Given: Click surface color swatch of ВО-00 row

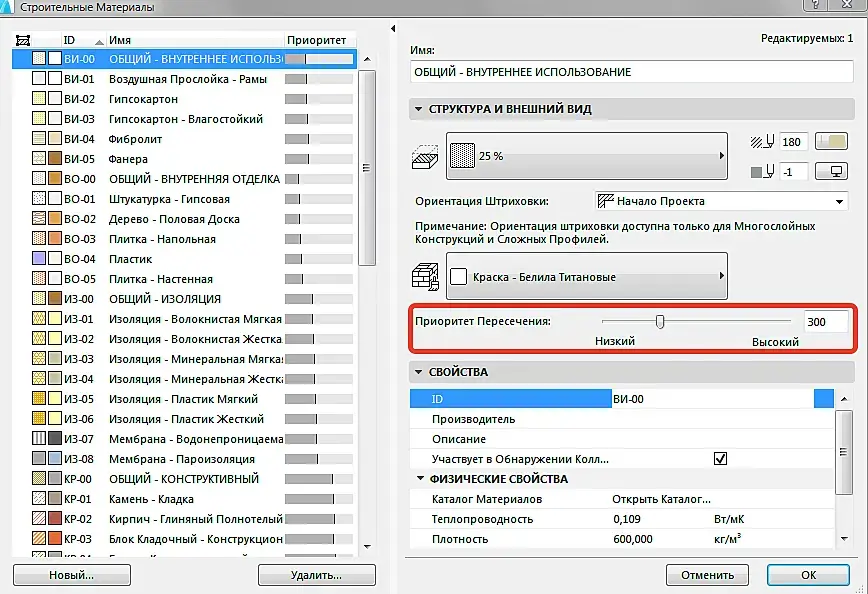Looking at the screenshot, I should (x=55, y=179).
